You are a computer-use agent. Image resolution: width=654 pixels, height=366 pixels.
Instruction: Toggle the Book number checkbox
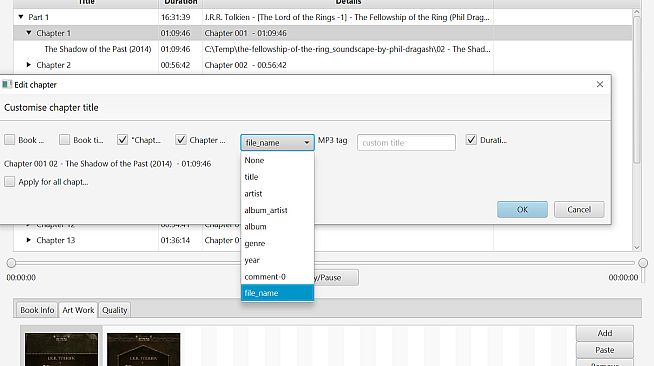[10, 140]
